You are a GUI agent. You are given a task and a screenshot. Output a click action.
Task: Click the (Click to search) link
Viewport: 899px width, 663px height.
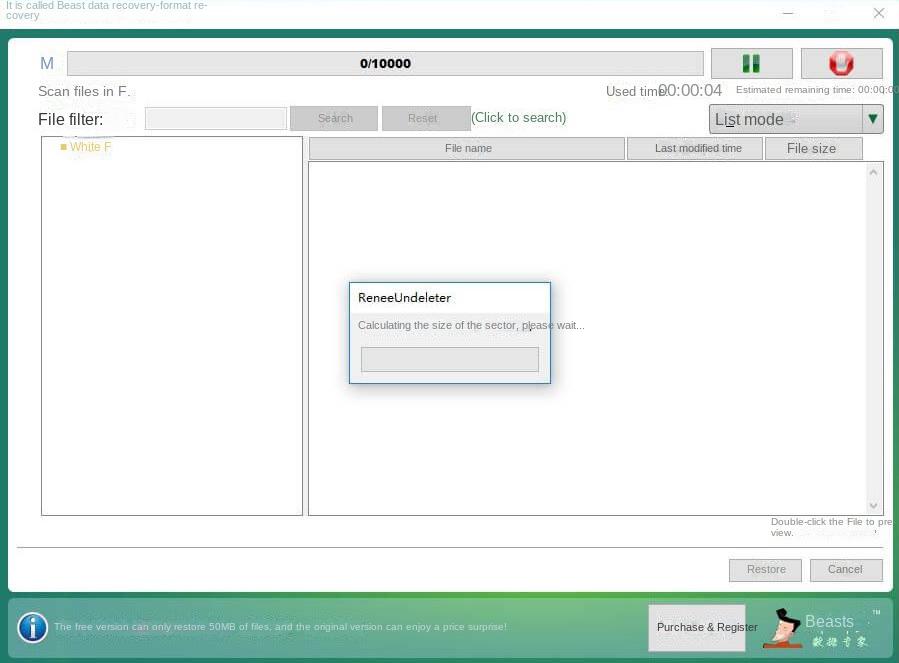point(518,117)
